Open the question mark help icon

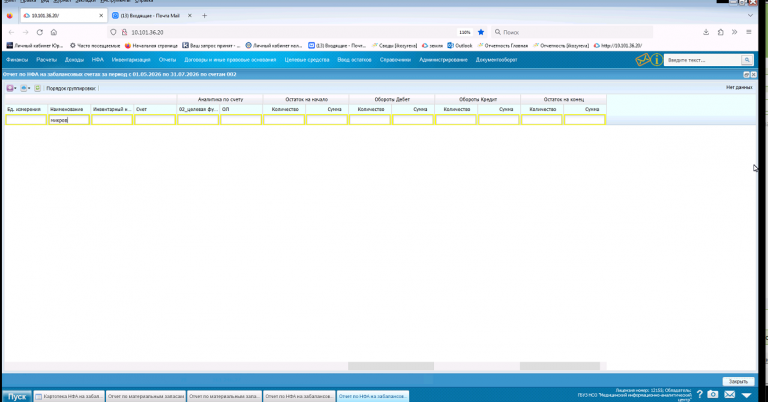click(x=699, y=394)
